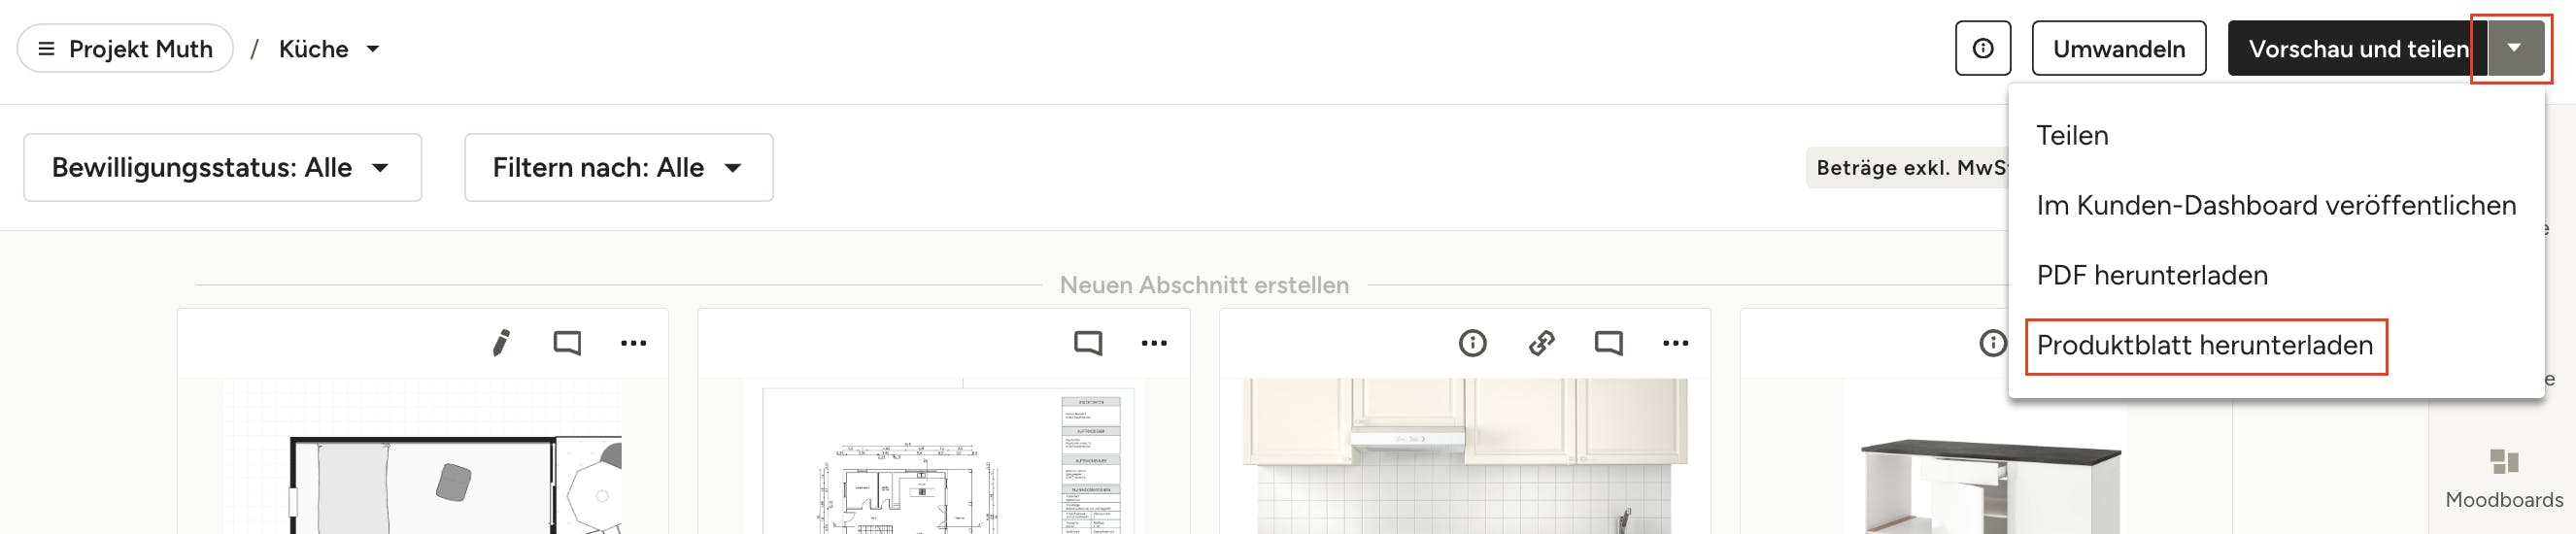Open three-dot menu on kitchen photo card

tap(1675, 343)
